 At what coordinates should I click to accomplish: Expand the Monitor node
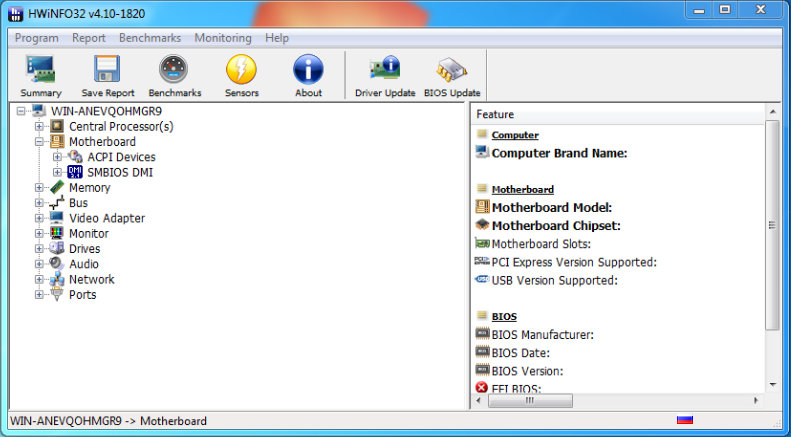[39, 234]
